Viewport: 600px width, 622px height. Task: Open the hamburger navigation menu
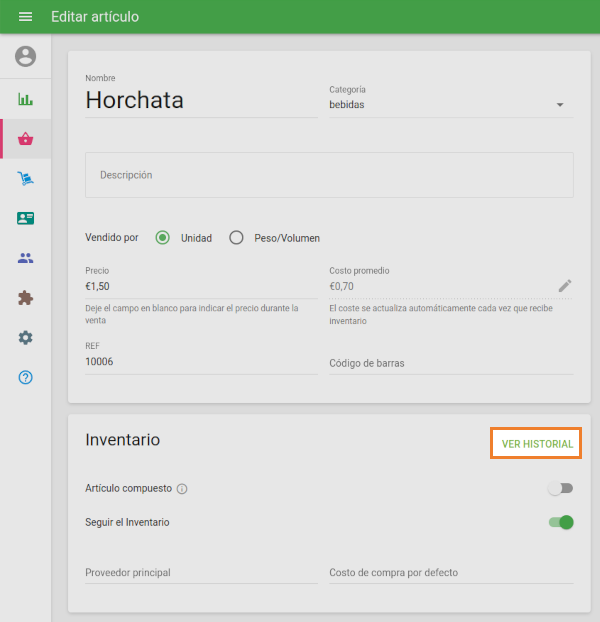click(26, 17)
